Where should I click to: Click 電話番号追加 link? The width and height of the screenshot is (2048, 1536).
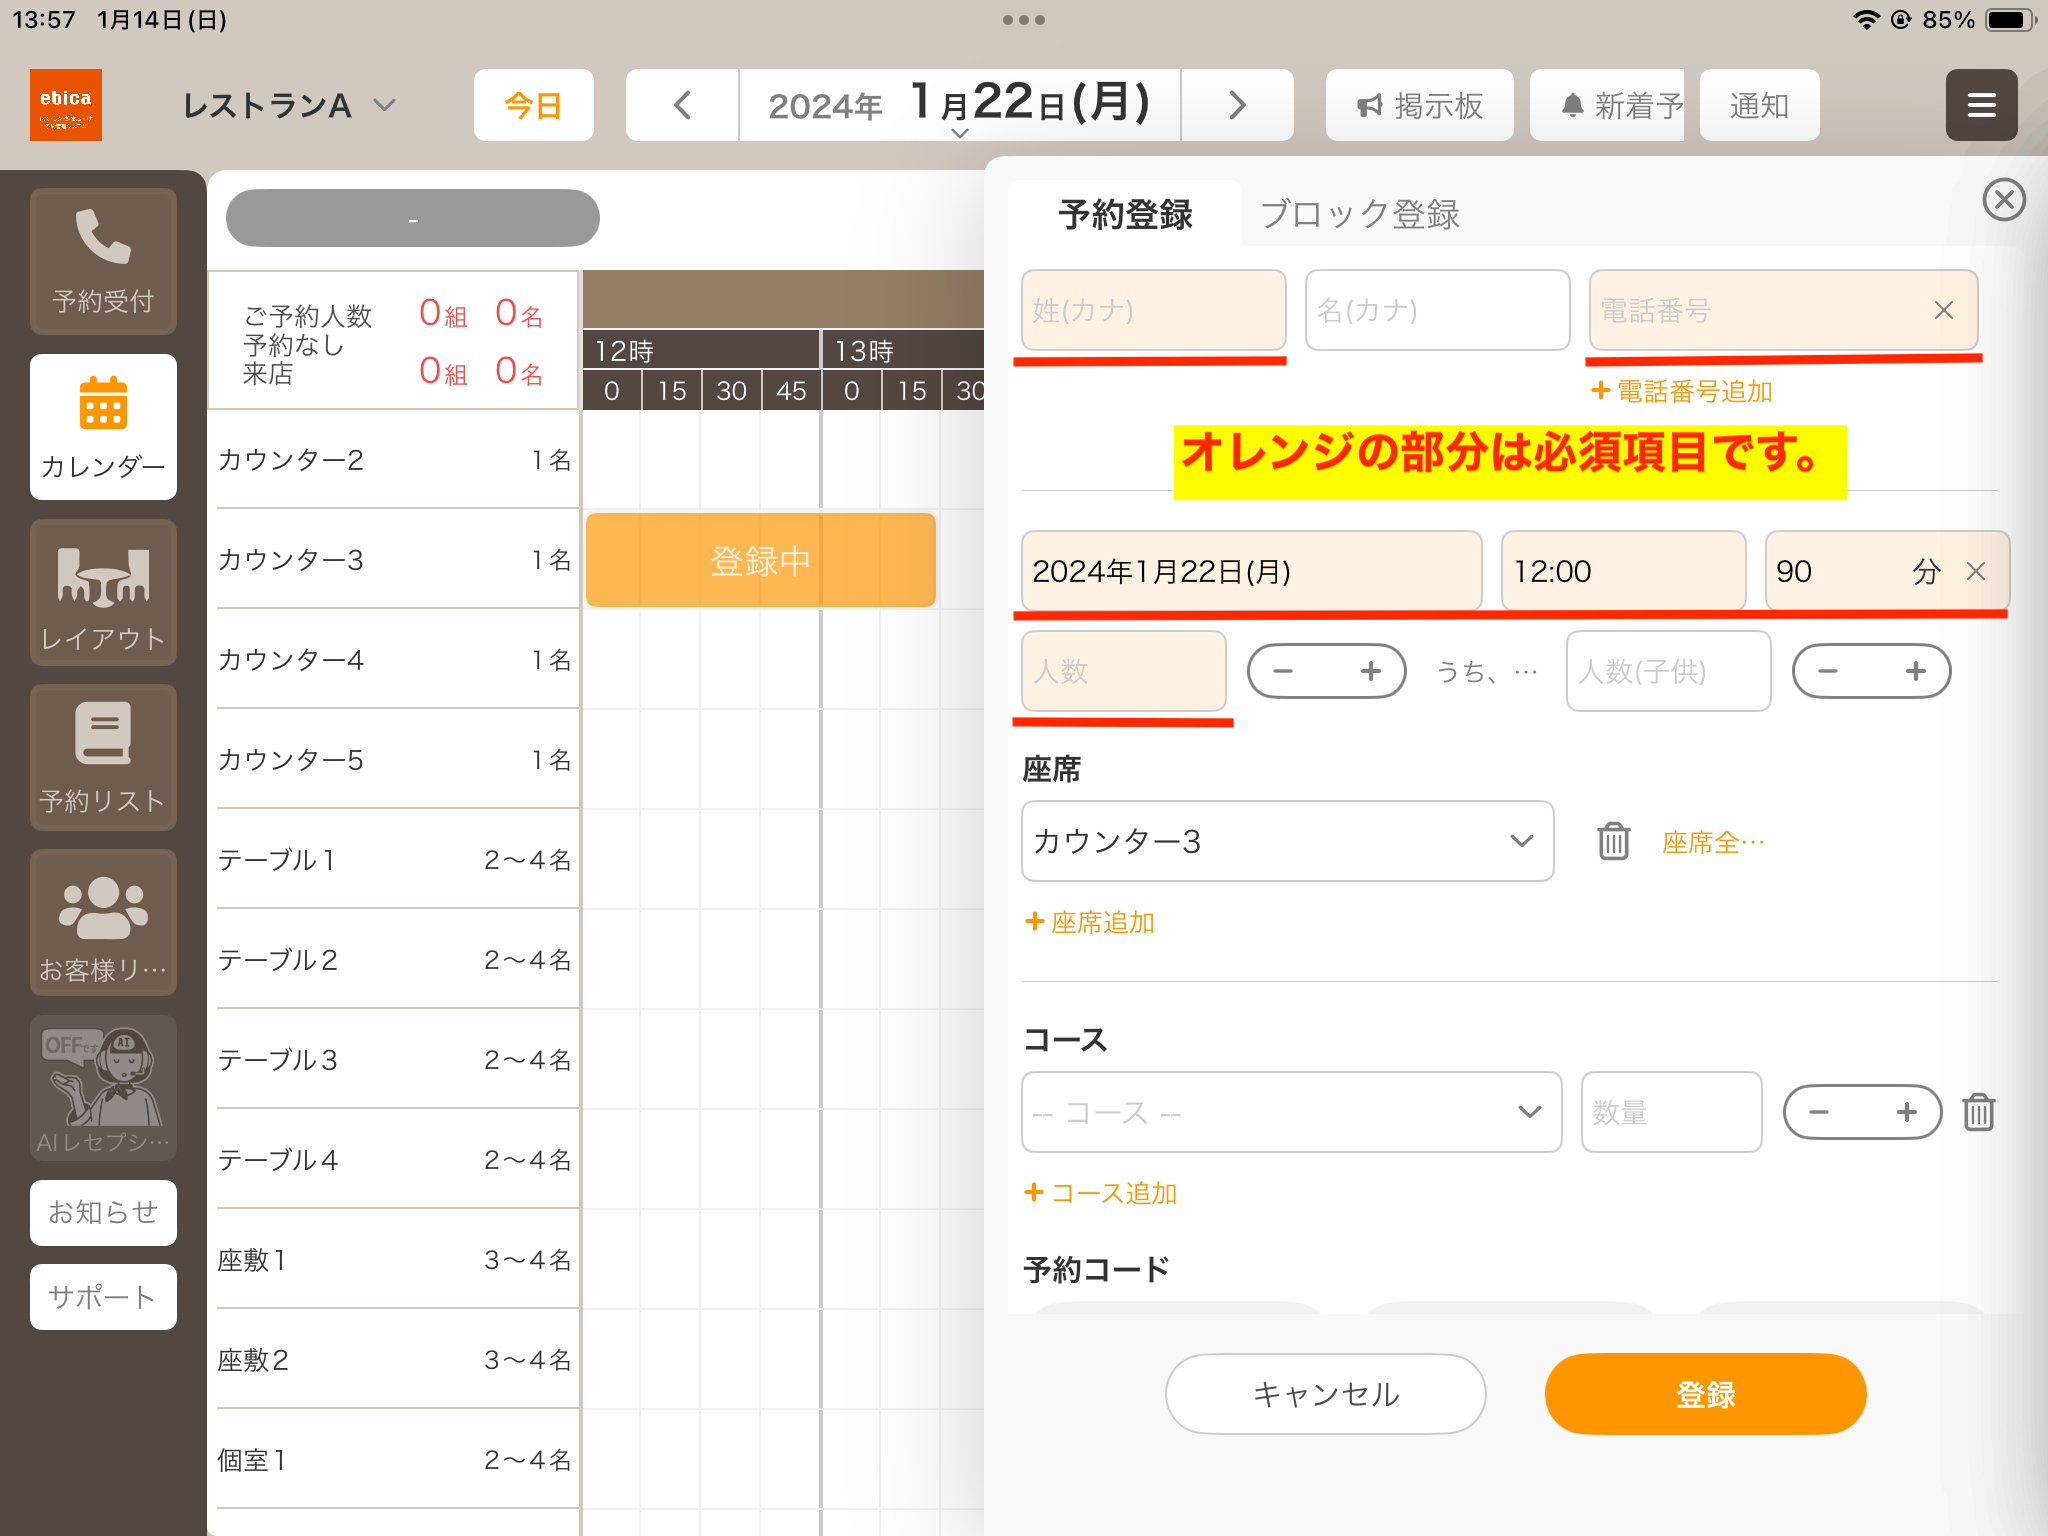(1682, 391)
